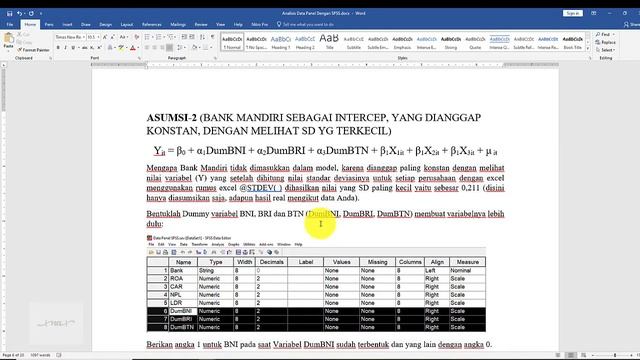Apply the Title style

[x=329, y=42]
